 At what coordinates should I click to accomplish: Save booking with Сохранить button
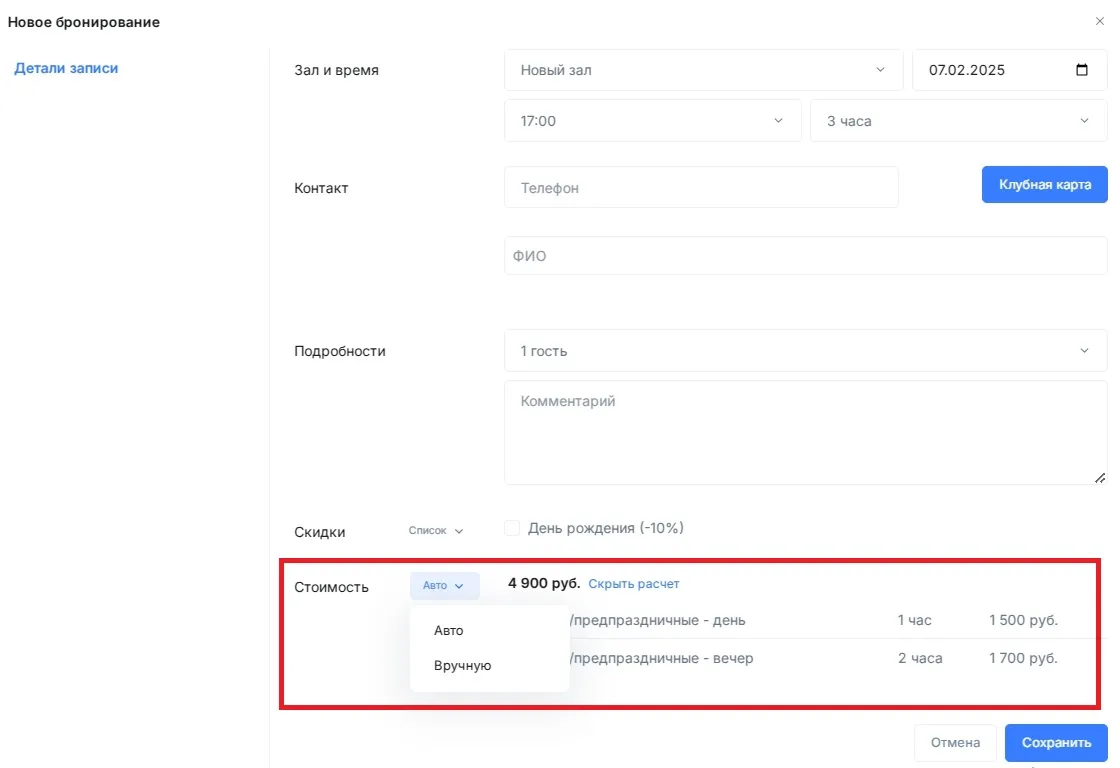tap(1056, 743)
